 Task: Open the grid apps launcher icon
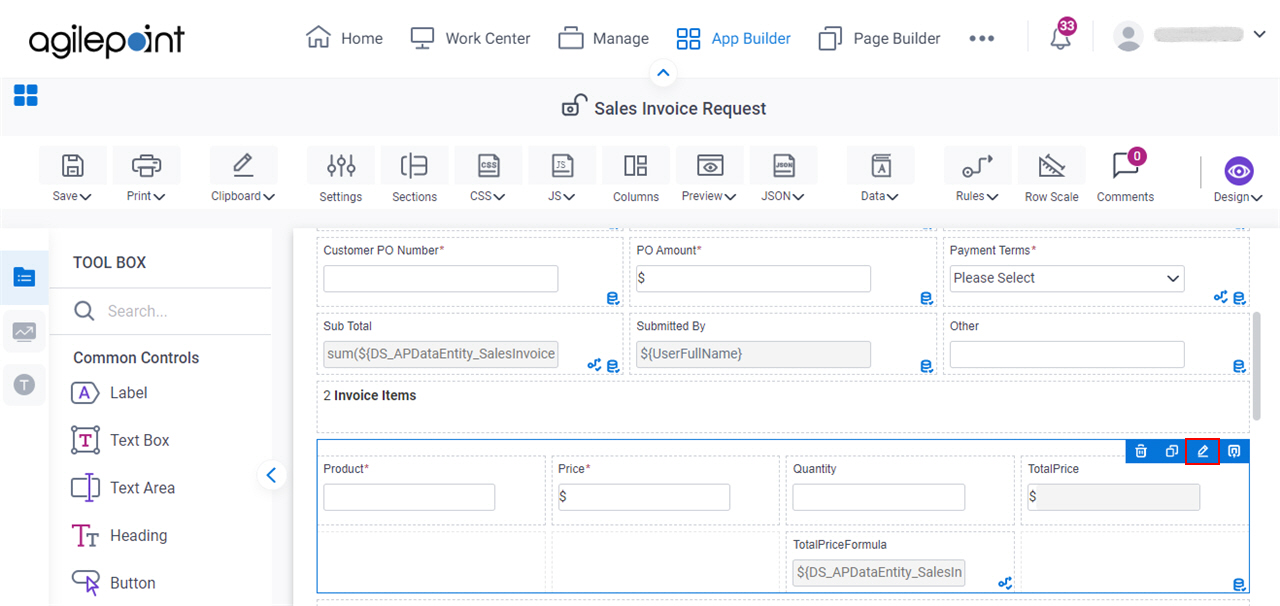[25, 96]
